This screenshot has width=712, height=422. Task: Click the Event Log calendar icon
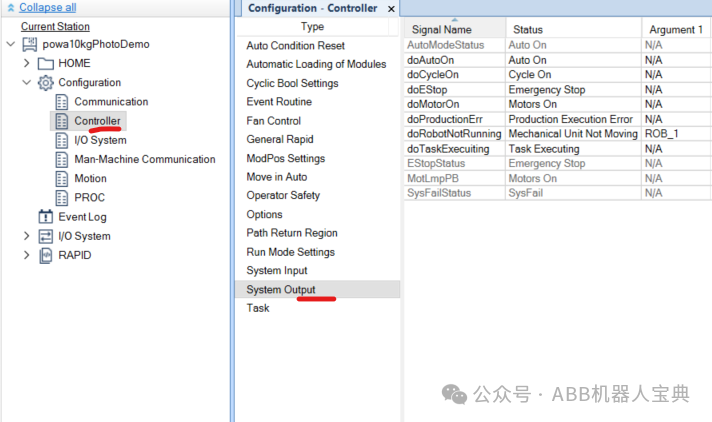[45, 217]
